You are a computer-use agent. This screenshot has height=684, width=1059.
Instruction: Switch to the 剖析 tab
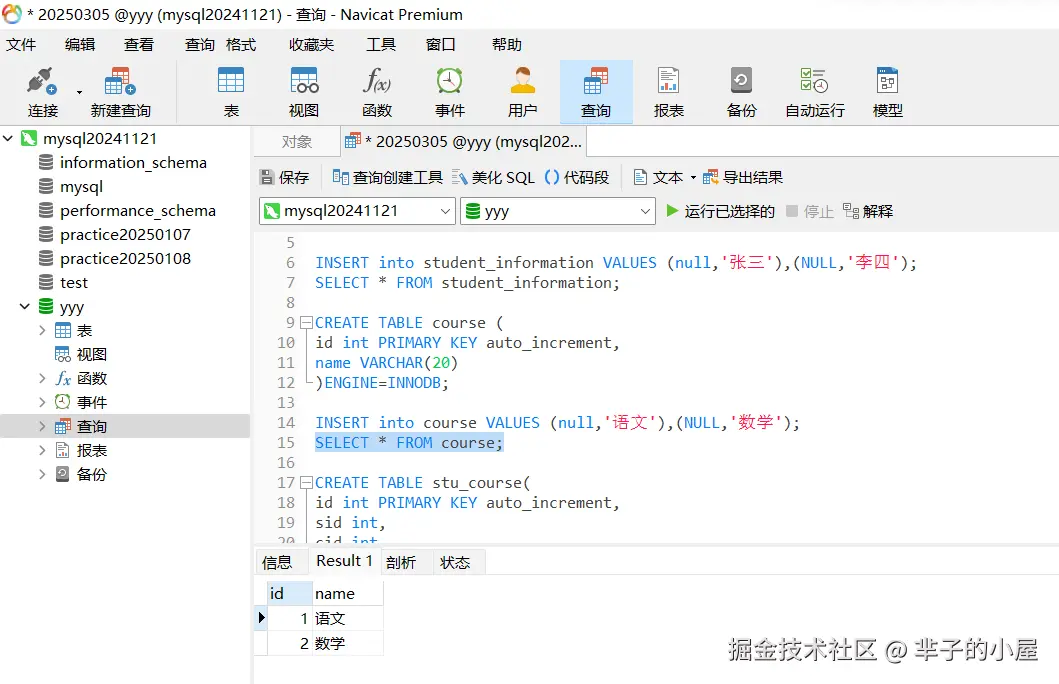pos(401,562)
